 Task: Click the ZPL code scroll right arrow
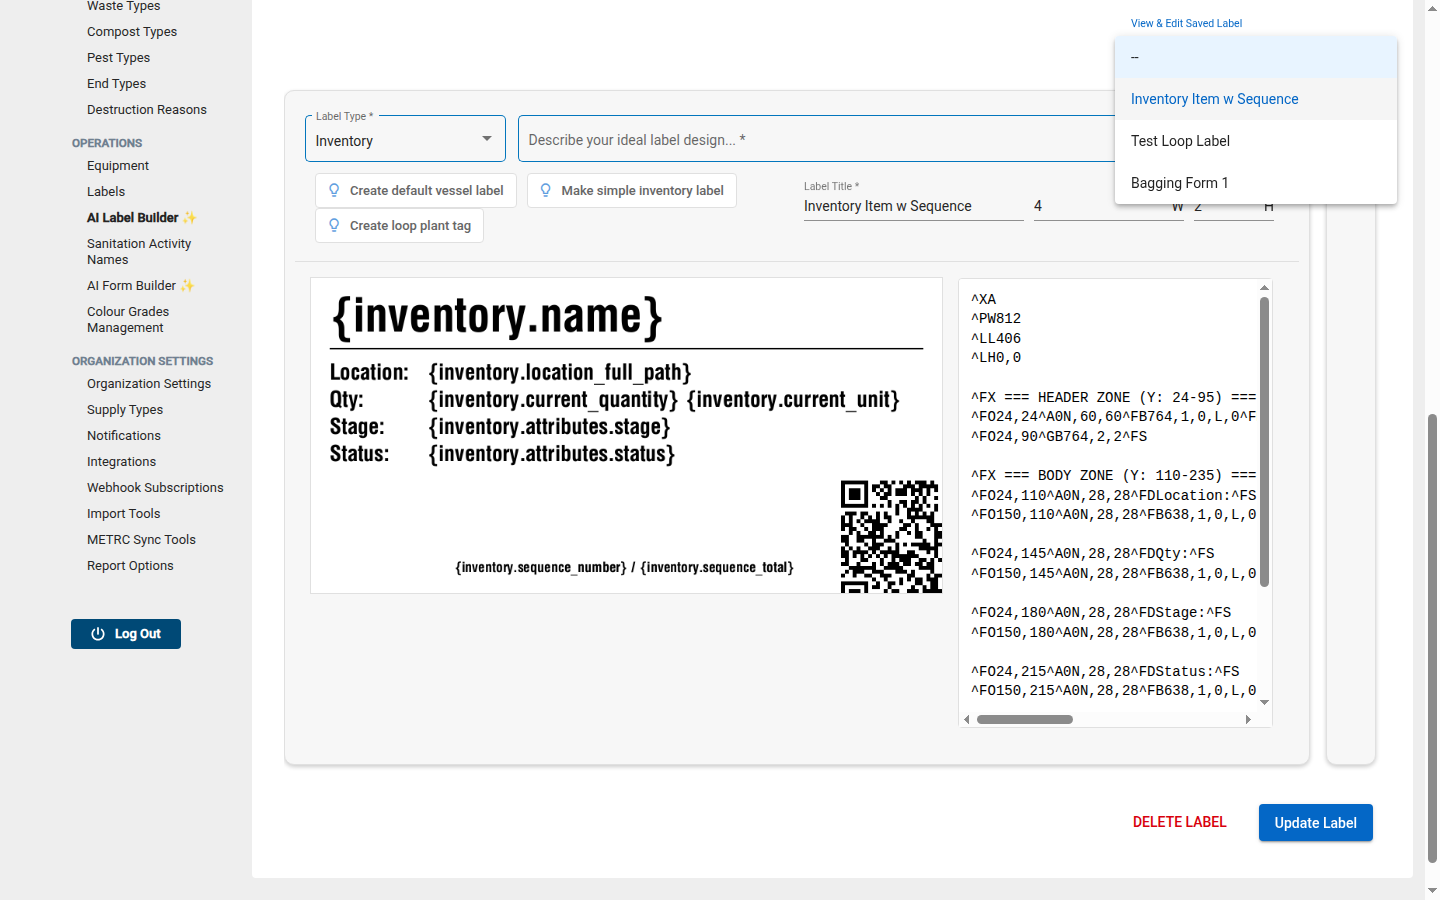pos(1248,719)
